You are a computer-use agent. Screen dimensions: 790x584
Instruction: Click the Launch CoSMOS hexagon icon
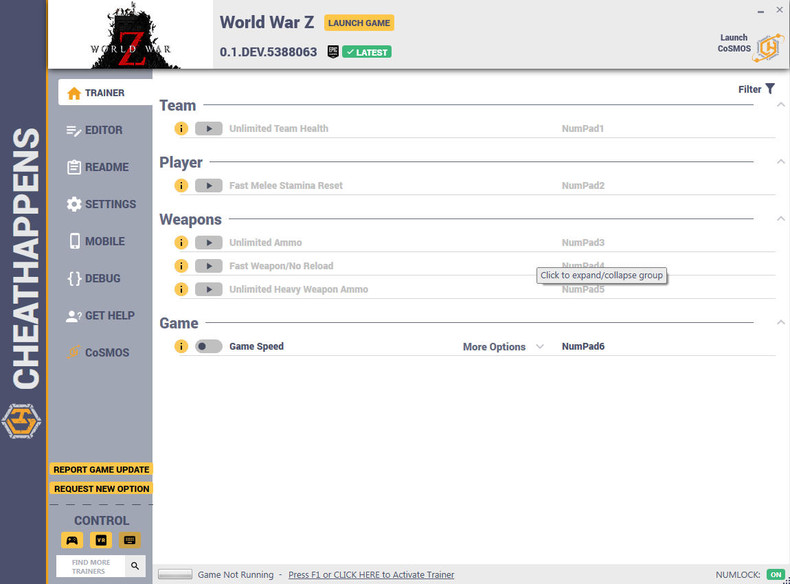(x=768, y=48)
